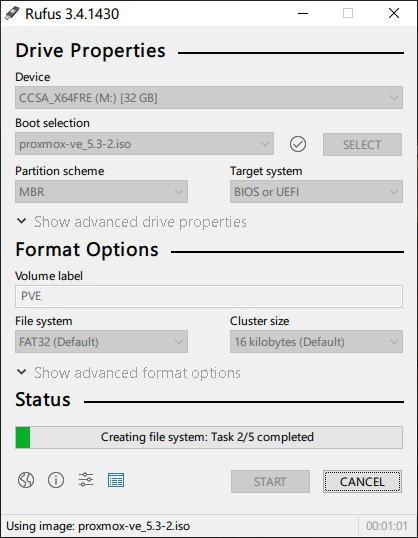Open the File system FAT32 dropdown

pyautogui.click(x=101, y=341)
